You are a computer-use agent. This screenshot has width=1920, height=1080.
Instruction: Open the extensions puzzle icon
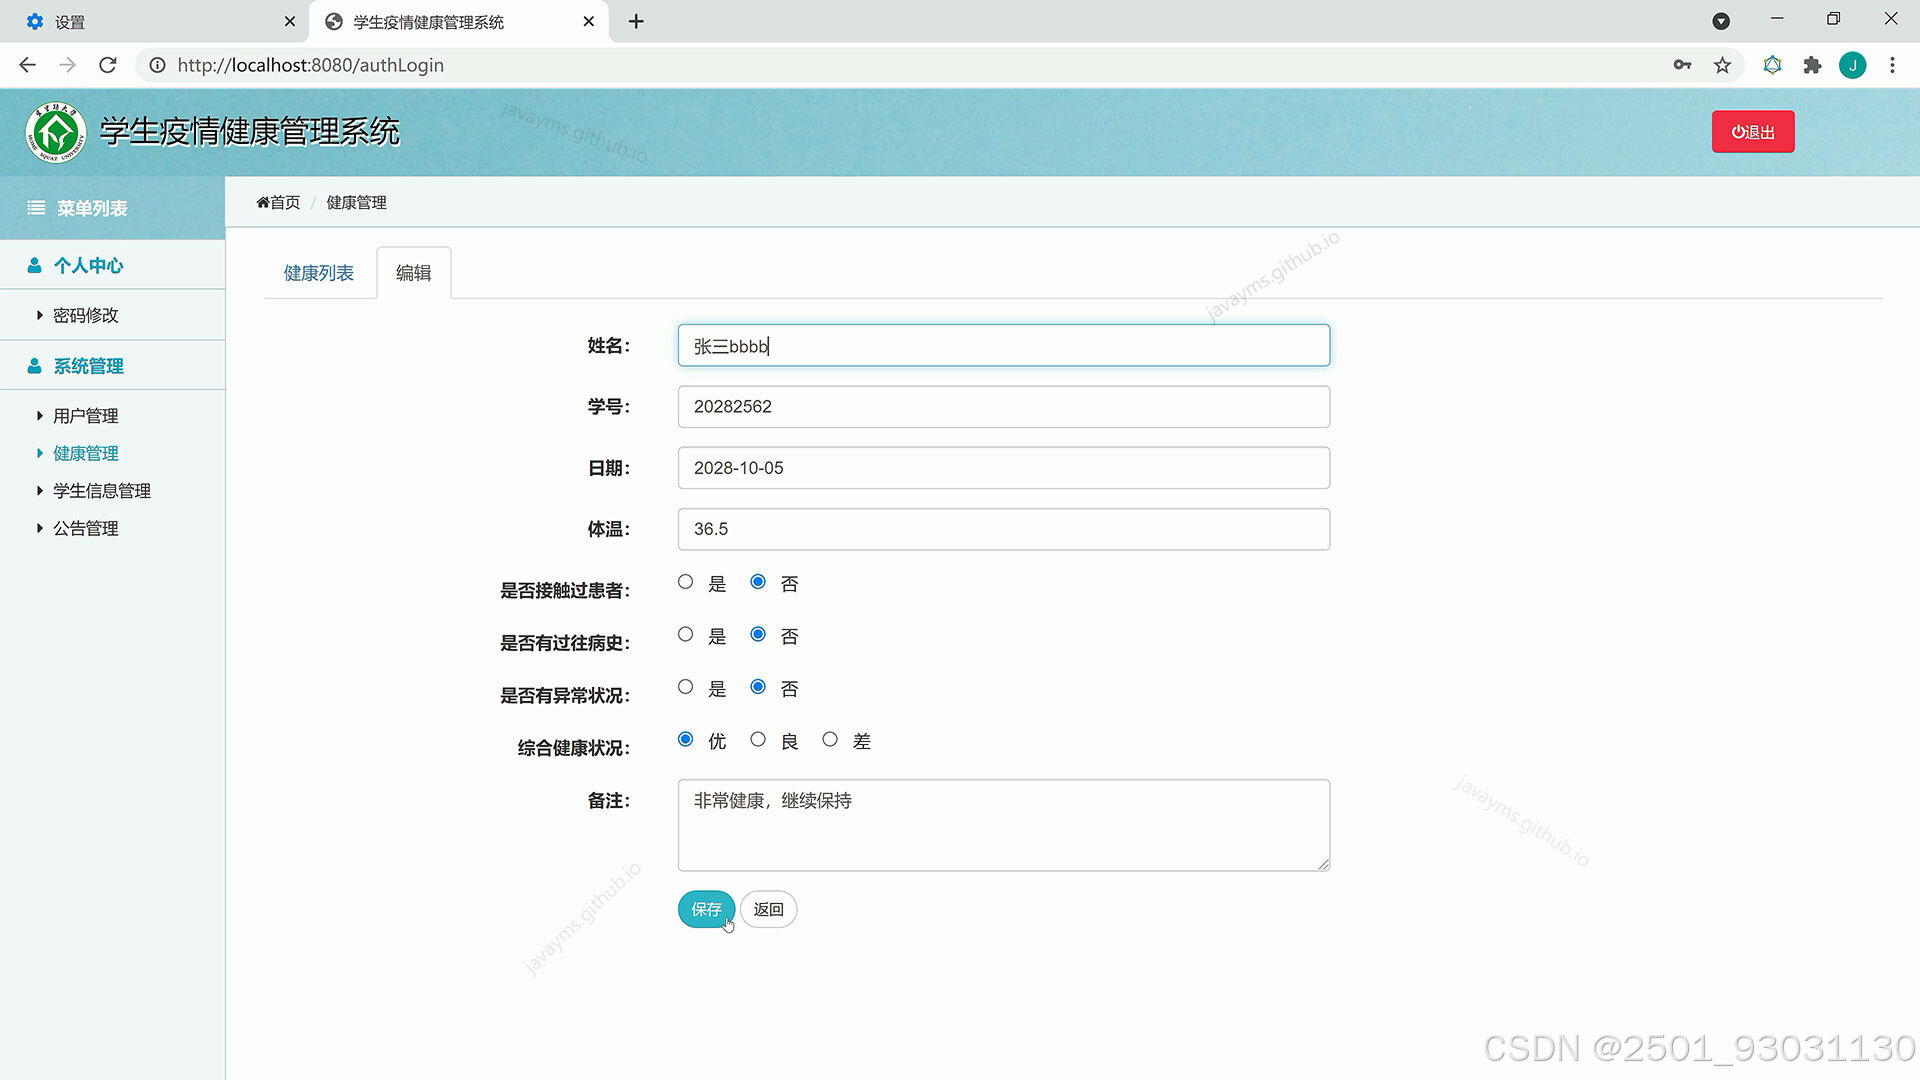[1812, 65]
